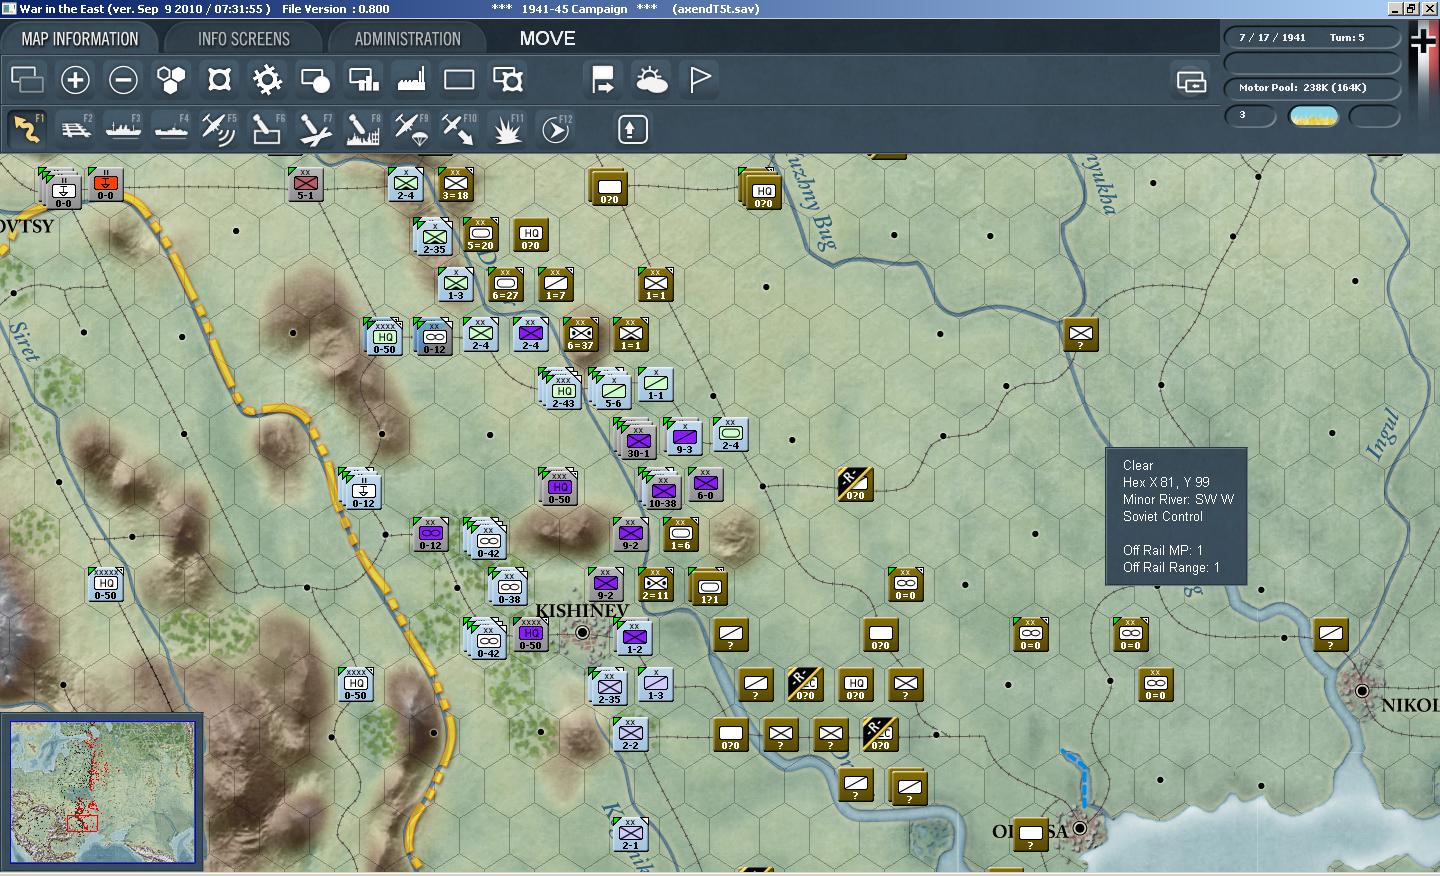Select the 5-6 unit stack
The image size is (1440, 876).
(x=611, y=389)
